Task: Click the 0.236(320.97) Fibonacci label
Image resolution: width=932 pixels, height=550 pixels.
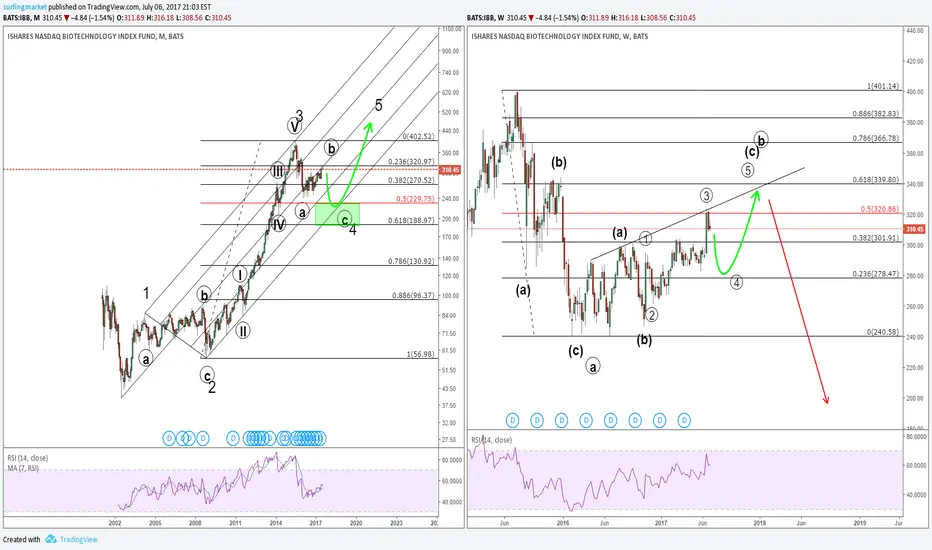Action: click(411, 162)
